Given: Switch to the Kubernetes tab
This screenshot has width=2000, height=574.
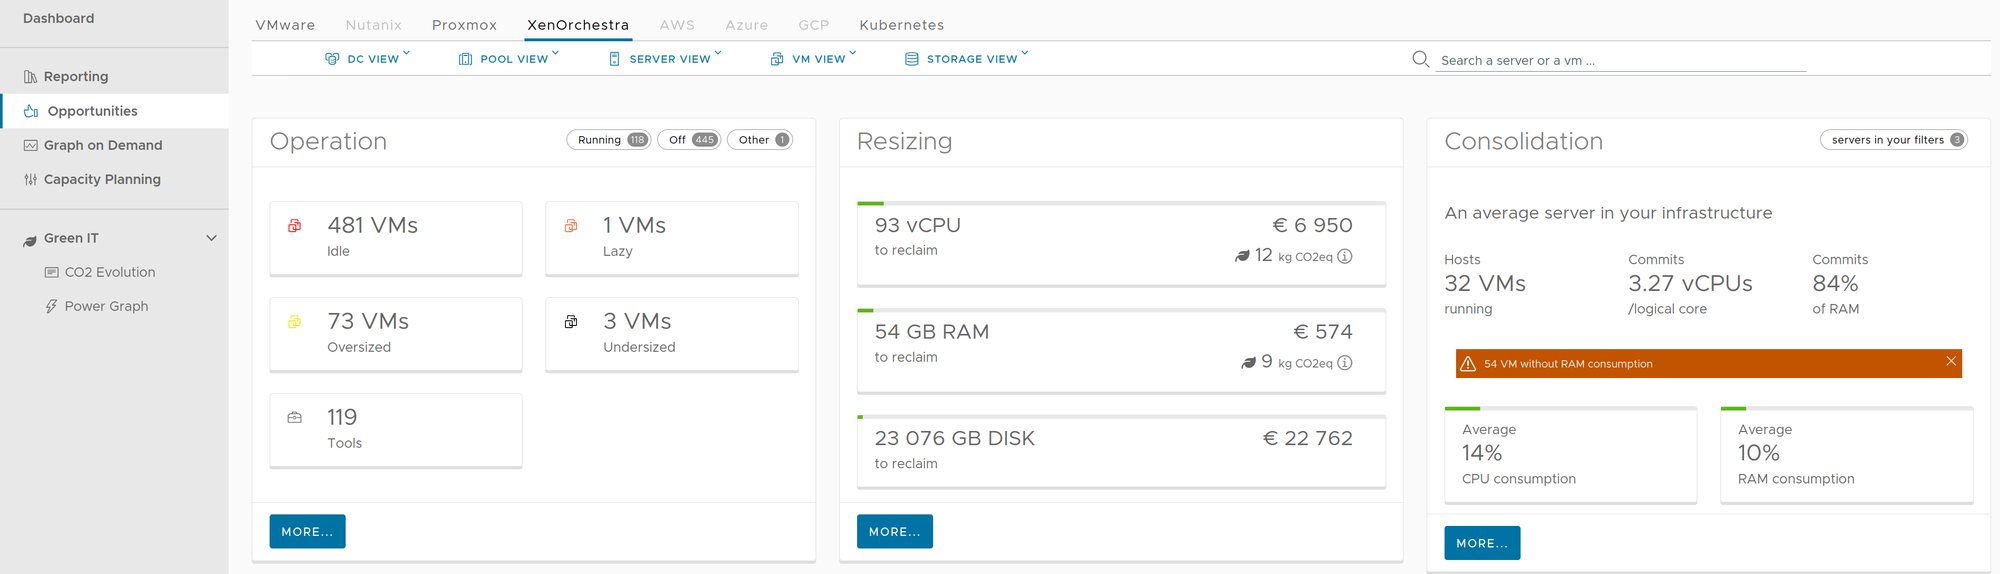Looking at the screenshot, I should tap(901, 25).
